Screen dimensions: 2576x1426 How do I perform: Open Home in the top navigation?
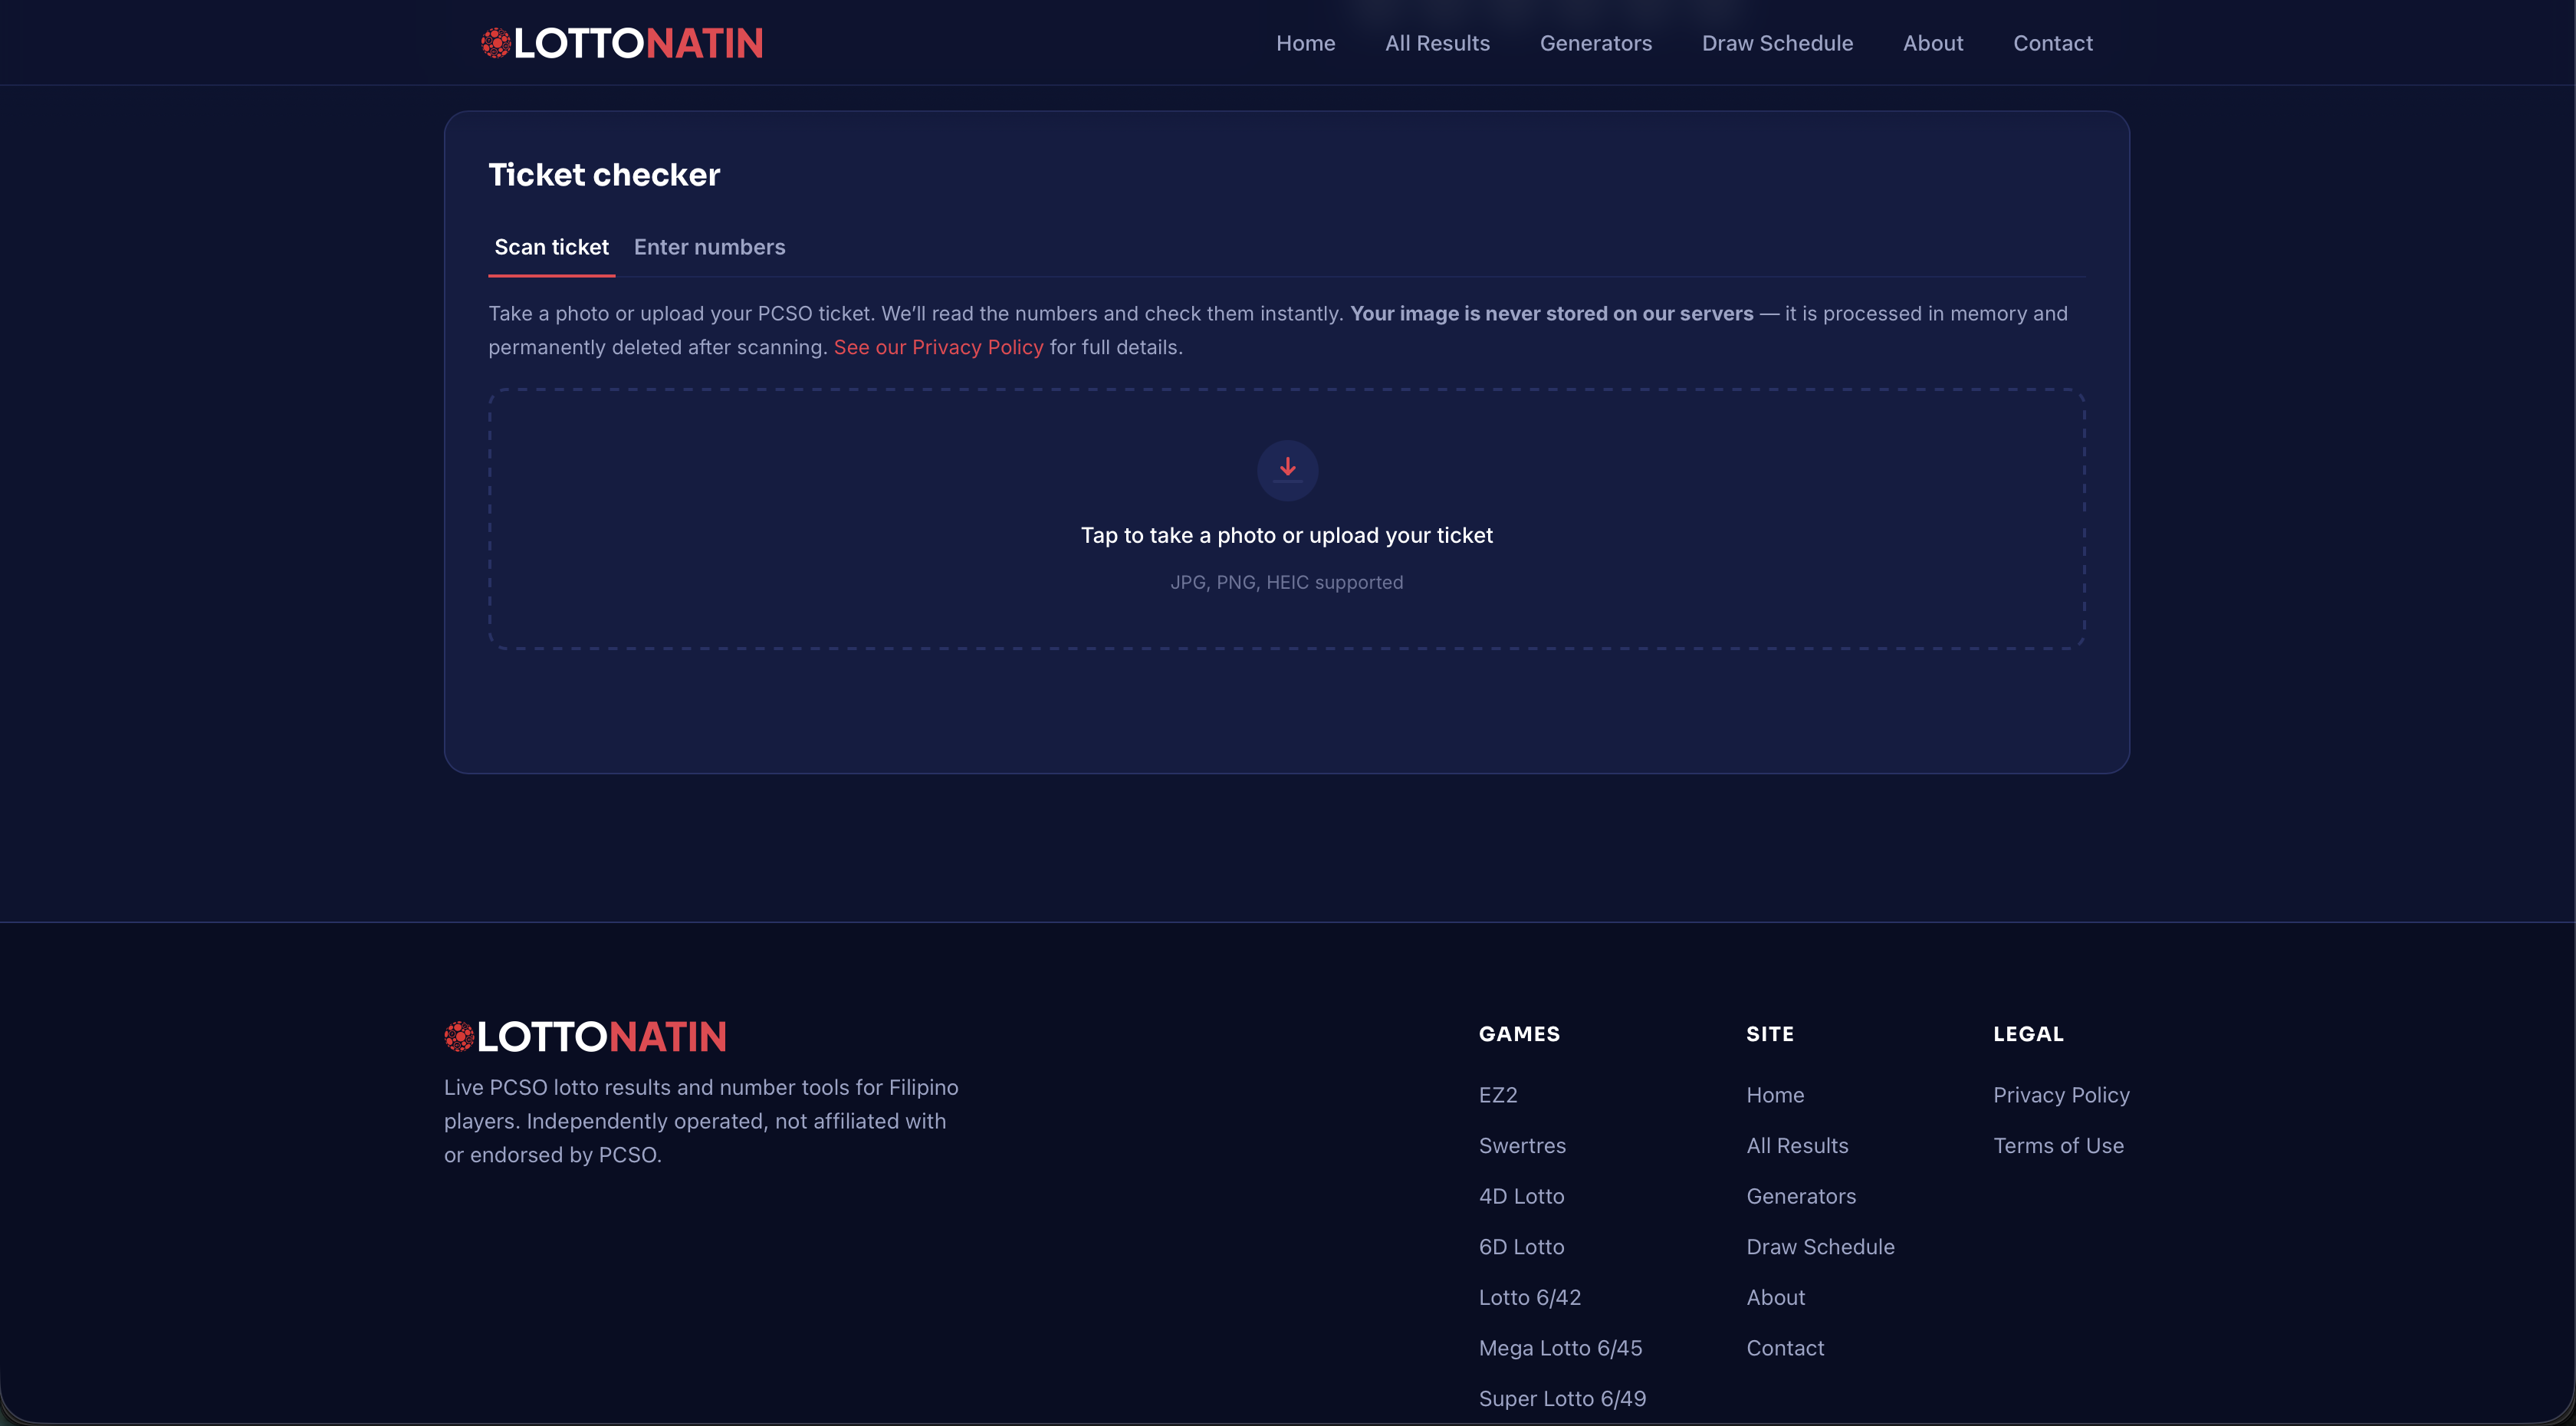click(1305, 43)
